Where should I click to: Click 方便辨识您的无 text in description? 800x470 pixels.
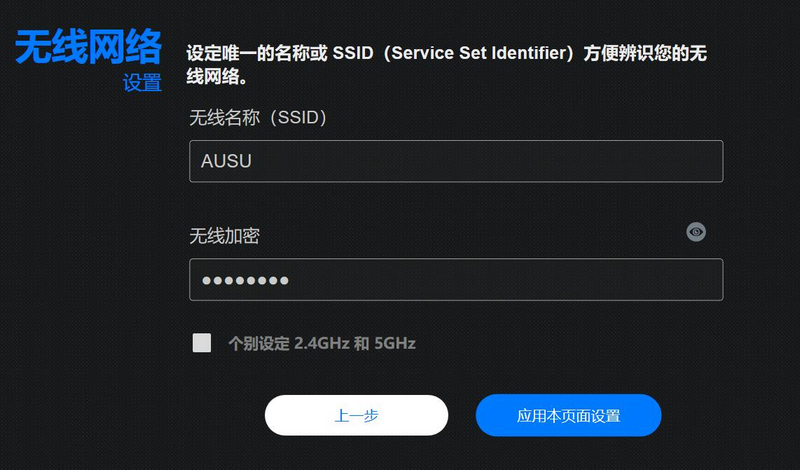(x=645, y=53)
